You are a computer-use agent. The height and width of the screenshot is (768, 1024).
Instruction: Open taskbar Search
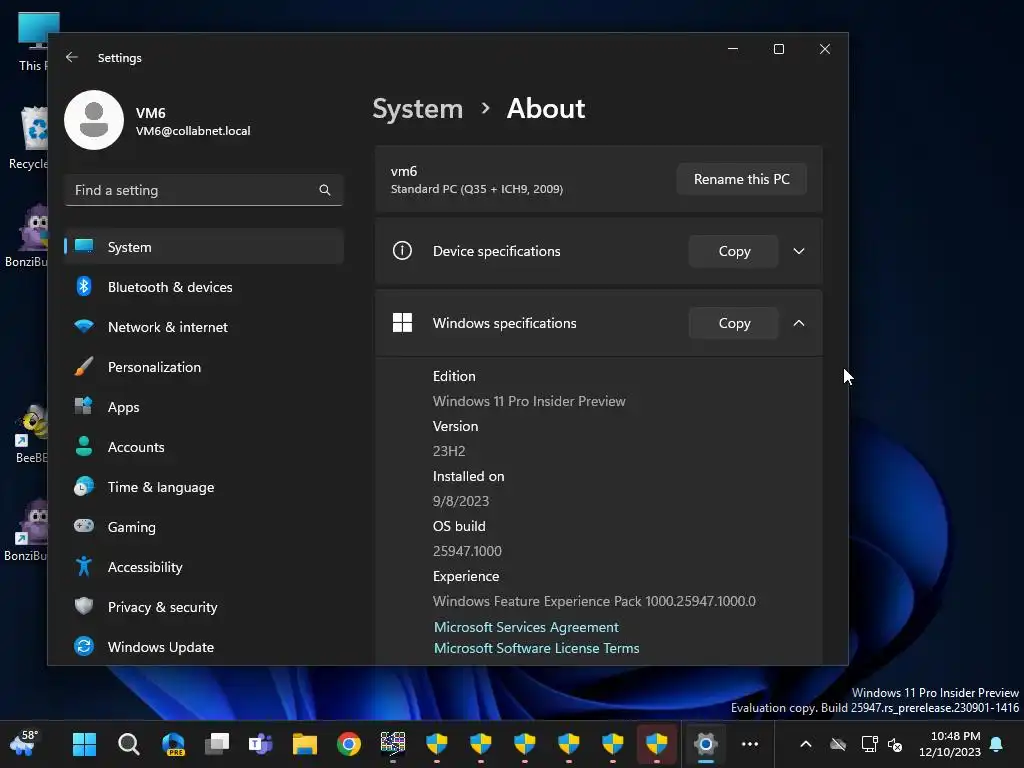[x=129, y=744]
